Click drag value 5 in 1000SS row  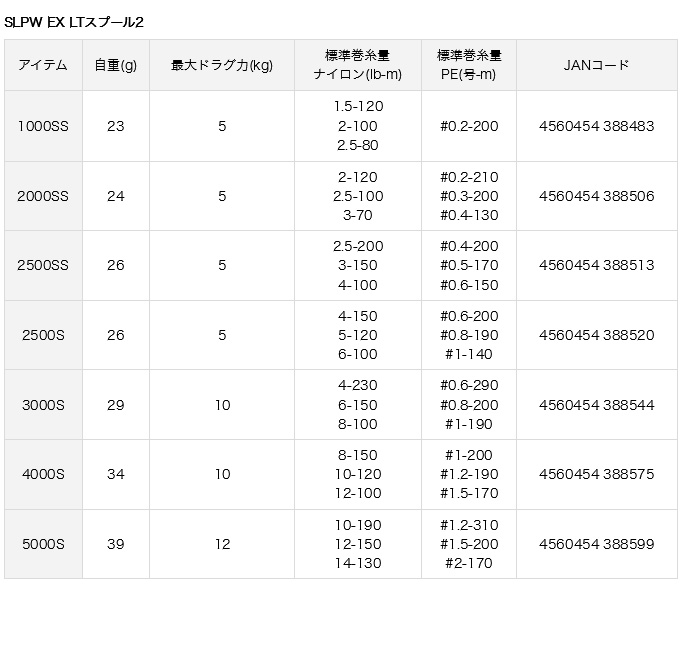(x=222, y=126)
